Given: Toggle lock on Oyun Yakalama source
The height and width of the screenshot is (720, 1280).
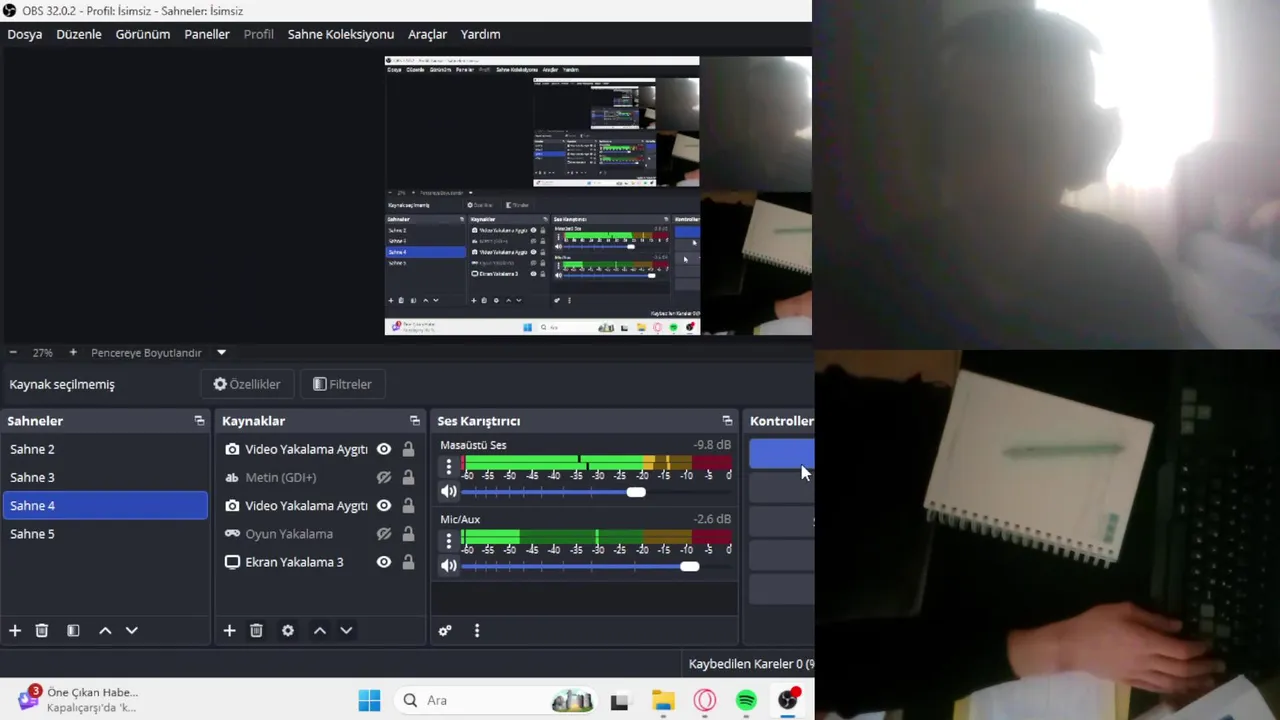Looking at the screenshot, I should click(408, 534).
